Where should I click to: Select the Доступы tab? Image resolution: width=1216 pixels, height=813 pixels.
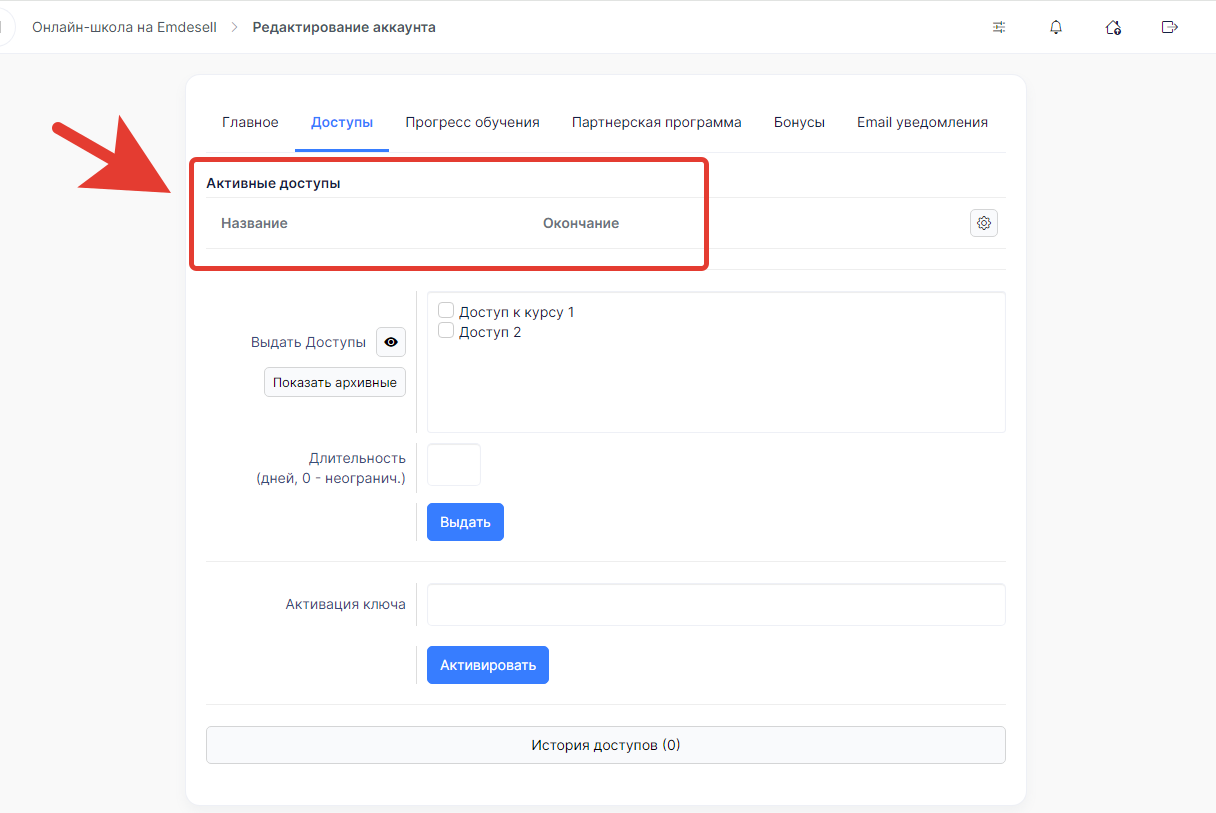(x=342, y=122)
